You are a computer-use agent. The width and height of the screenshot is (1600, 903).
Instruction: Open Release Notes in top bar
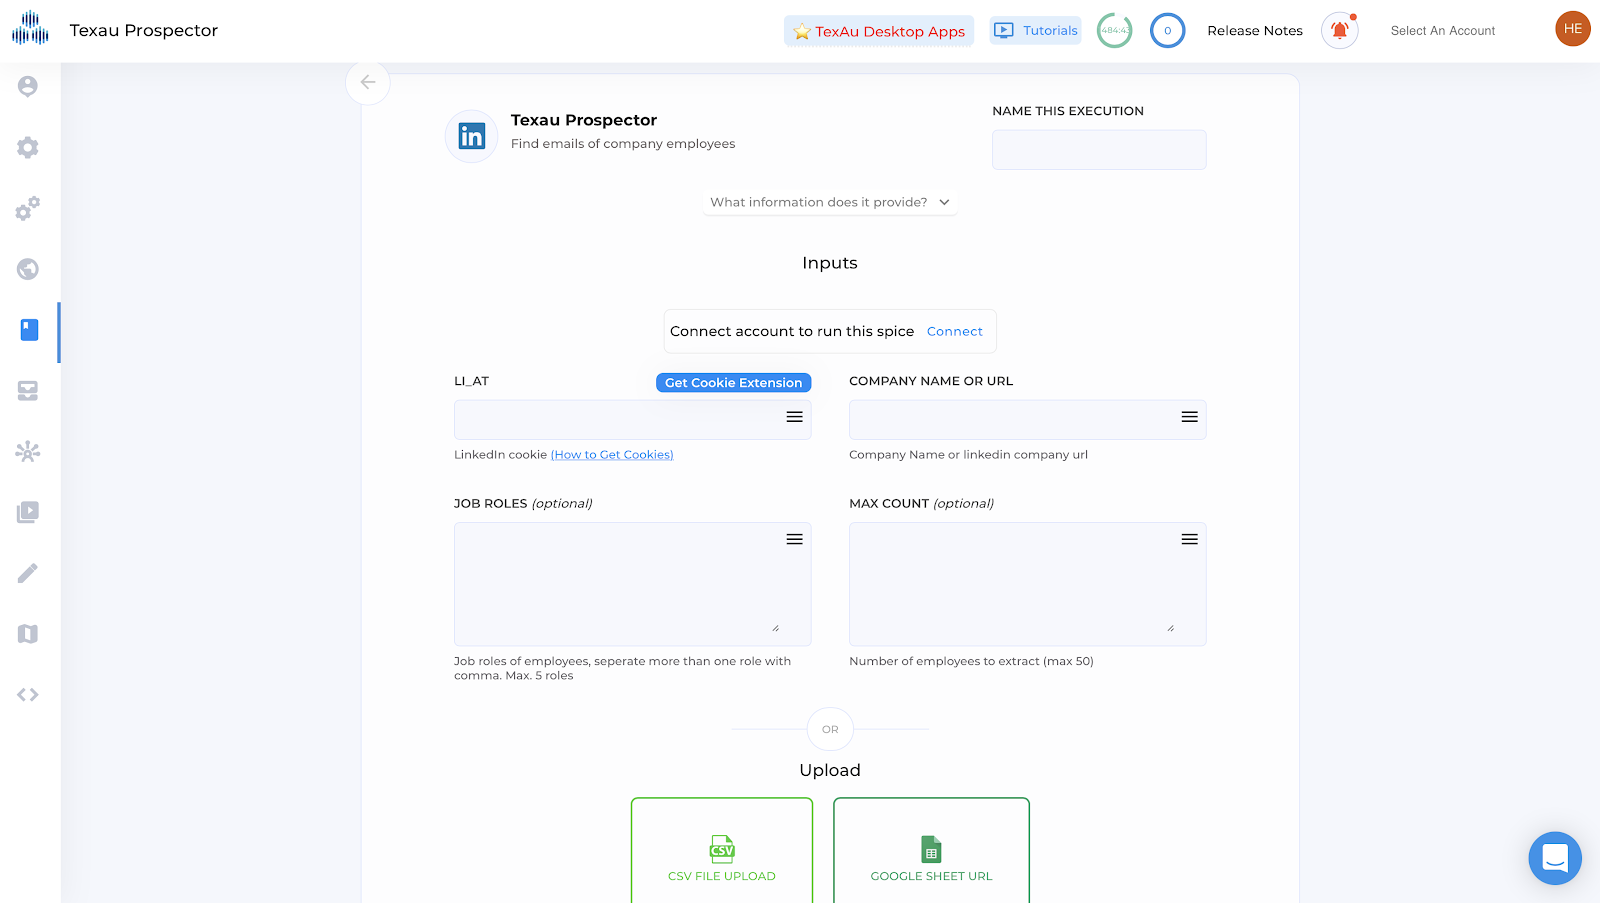click(1254, 31)
